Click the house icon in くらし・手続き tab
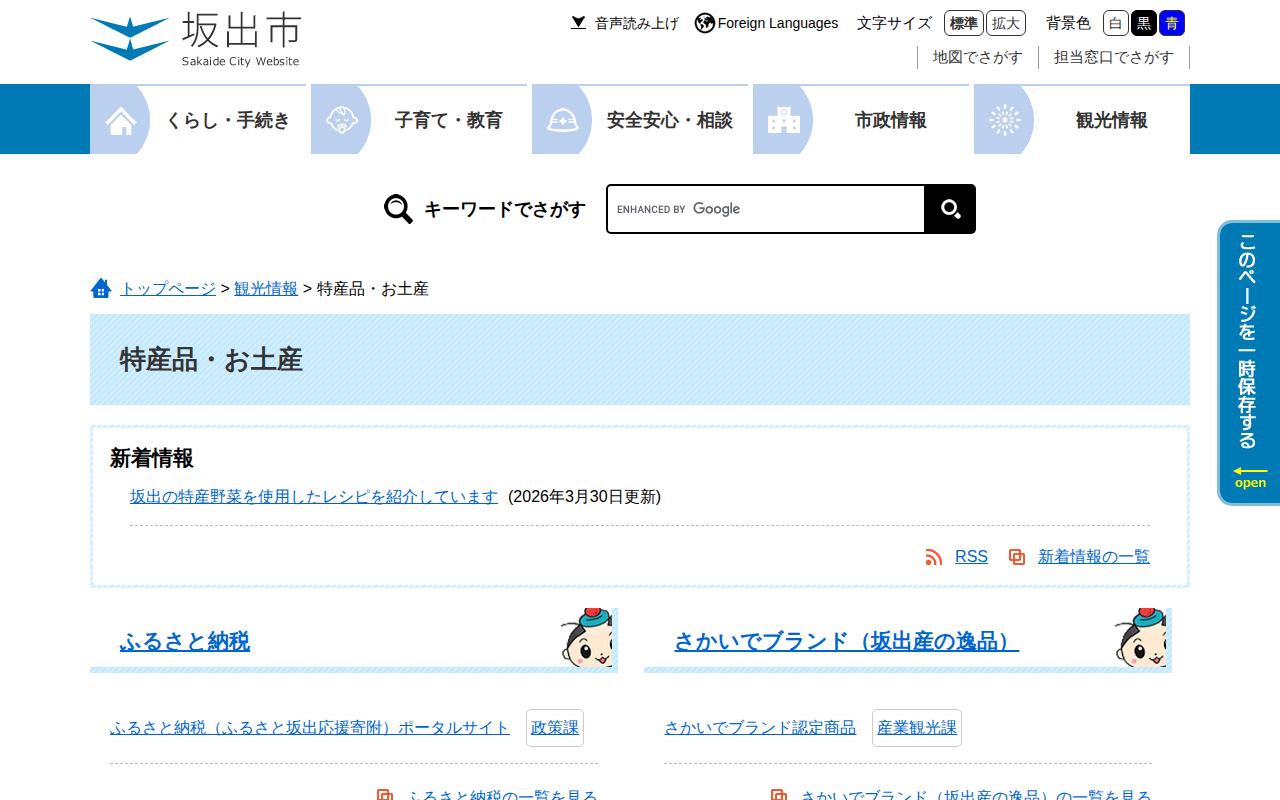This screenshot has height=800, width=1280. click(x=121, y=121)
